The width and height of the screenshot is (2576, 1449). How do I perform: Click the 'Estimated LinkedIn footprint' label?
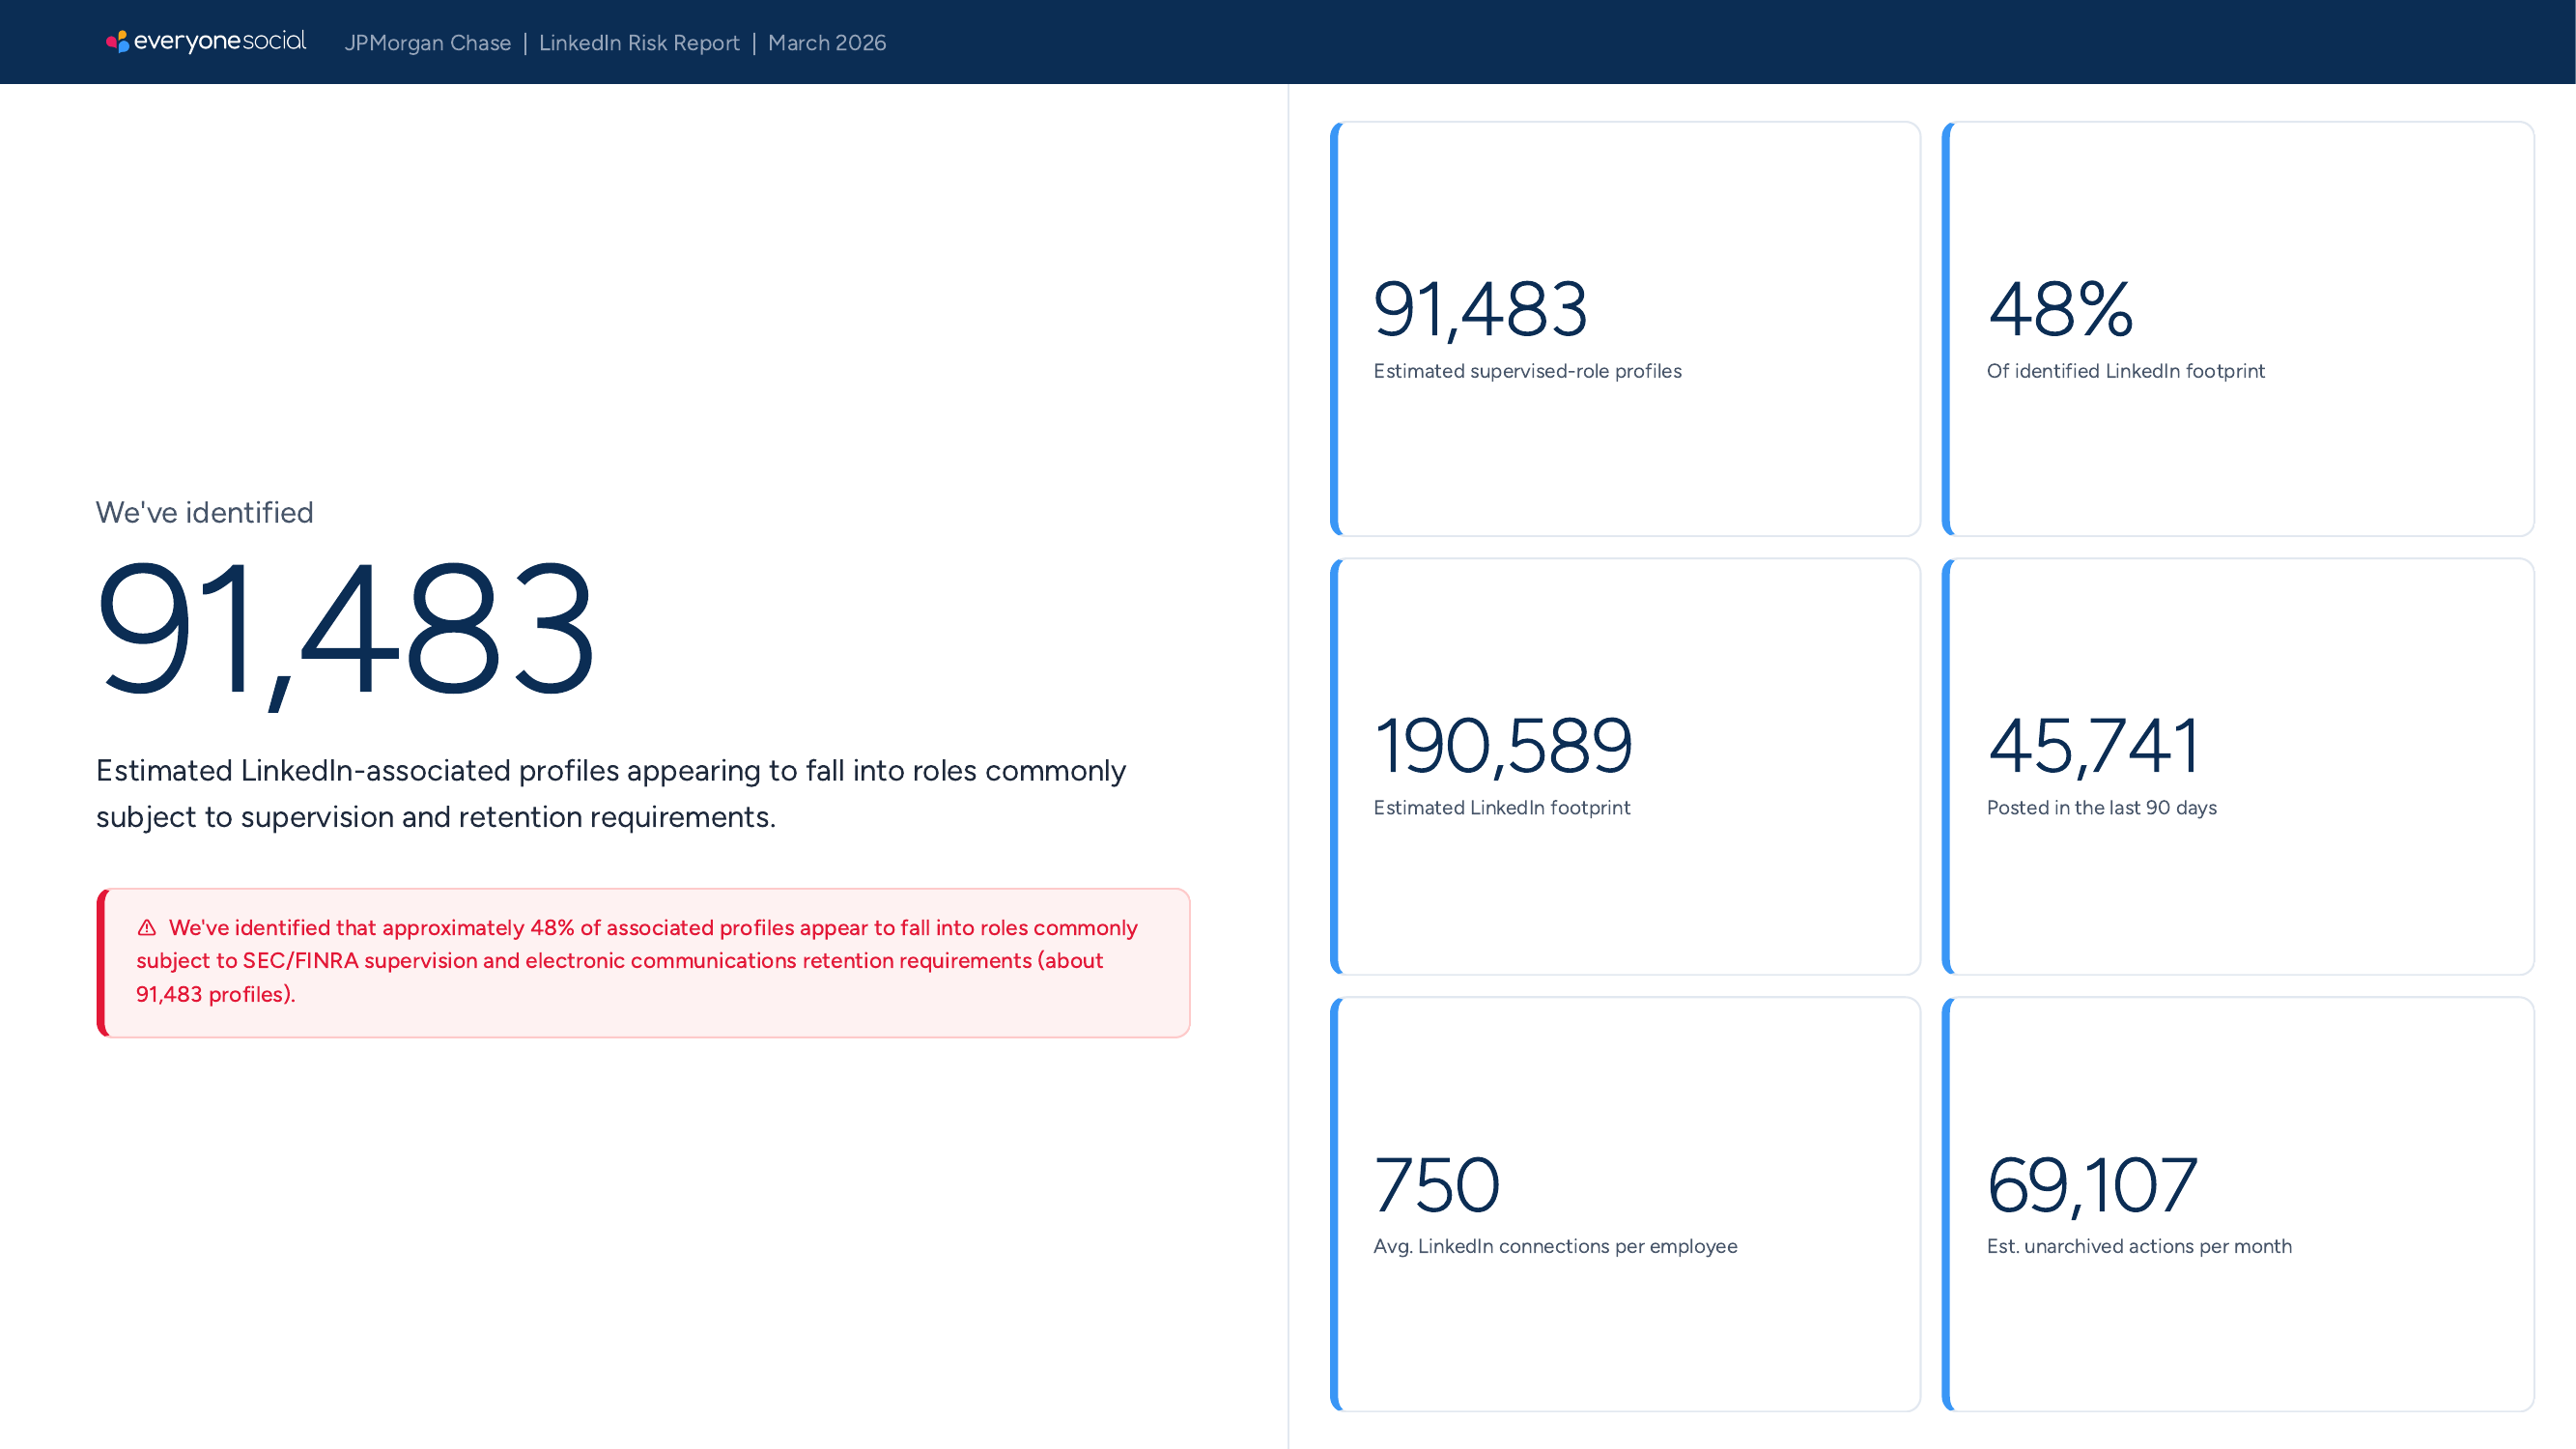tap(1502, 808)
